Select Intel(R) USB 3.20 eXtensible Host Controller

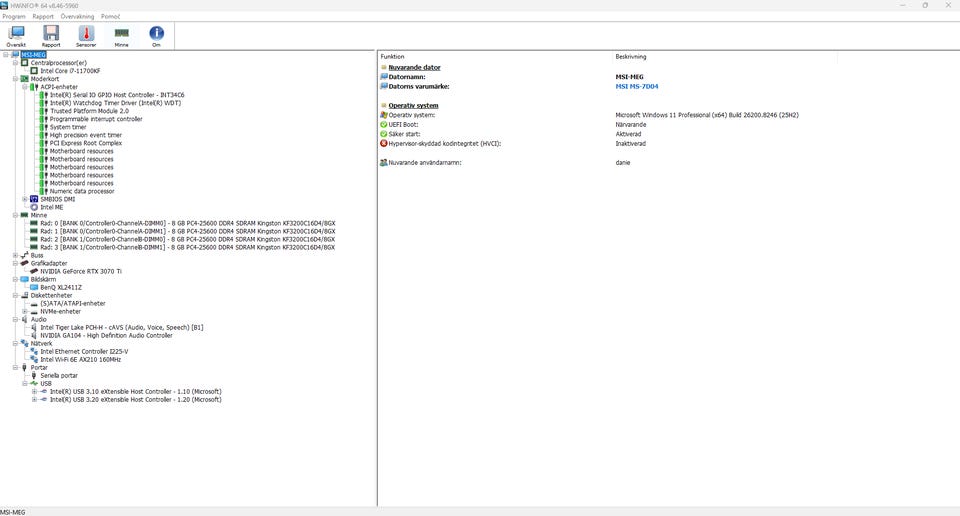[x=135, y=399]
